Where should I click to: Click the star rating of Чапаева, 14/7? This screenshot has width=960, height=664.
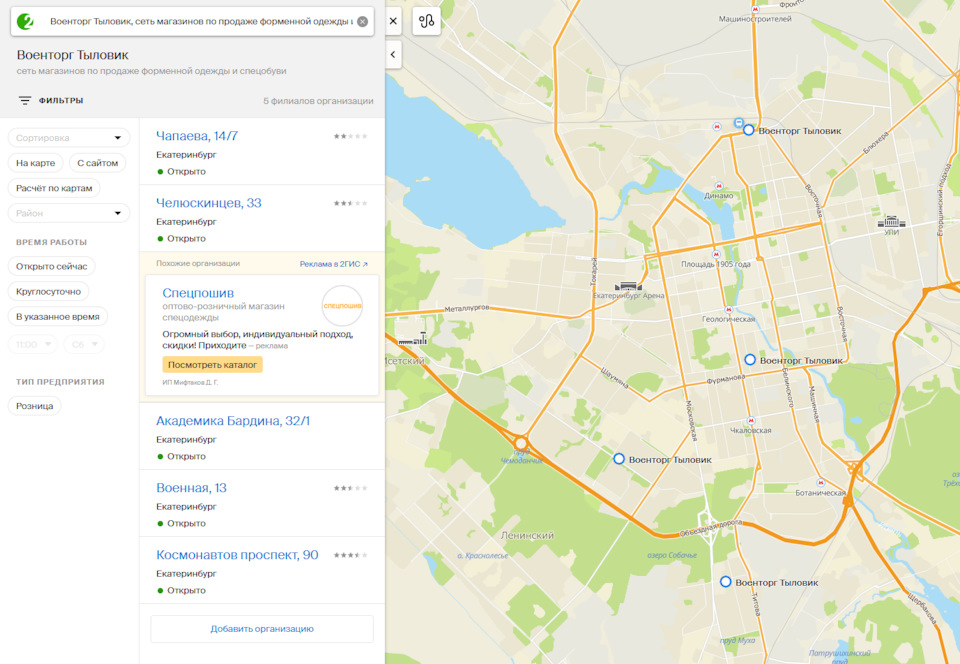[350, 136]
